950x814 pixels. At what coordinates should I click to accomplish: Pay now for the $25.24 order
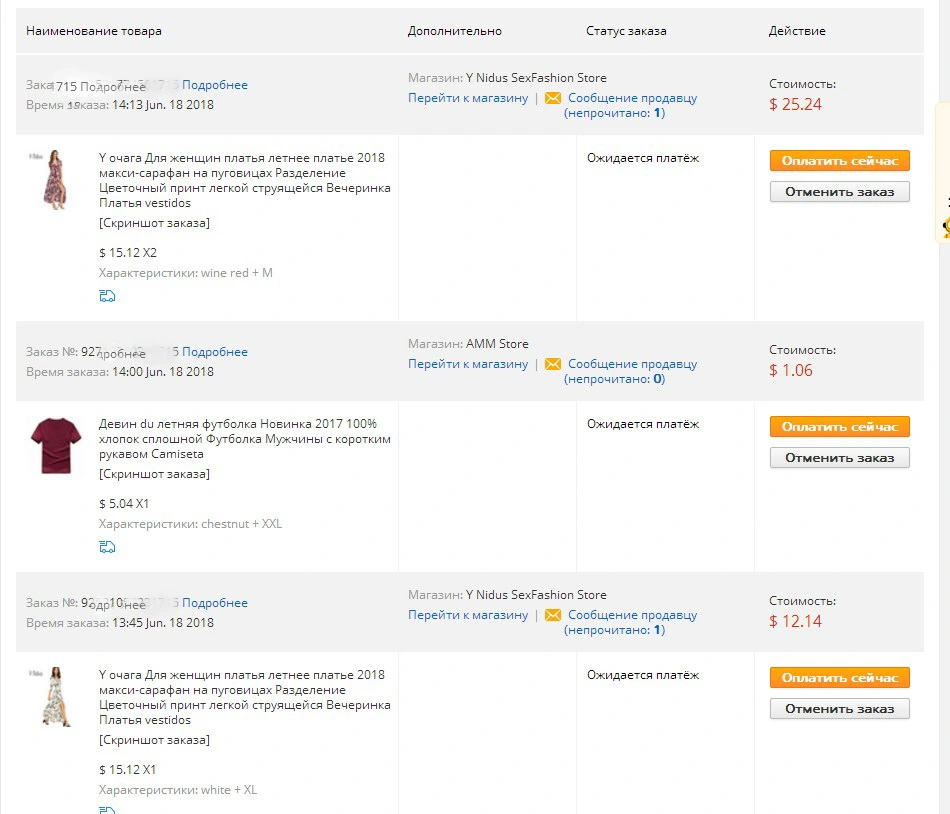[840, 160]
